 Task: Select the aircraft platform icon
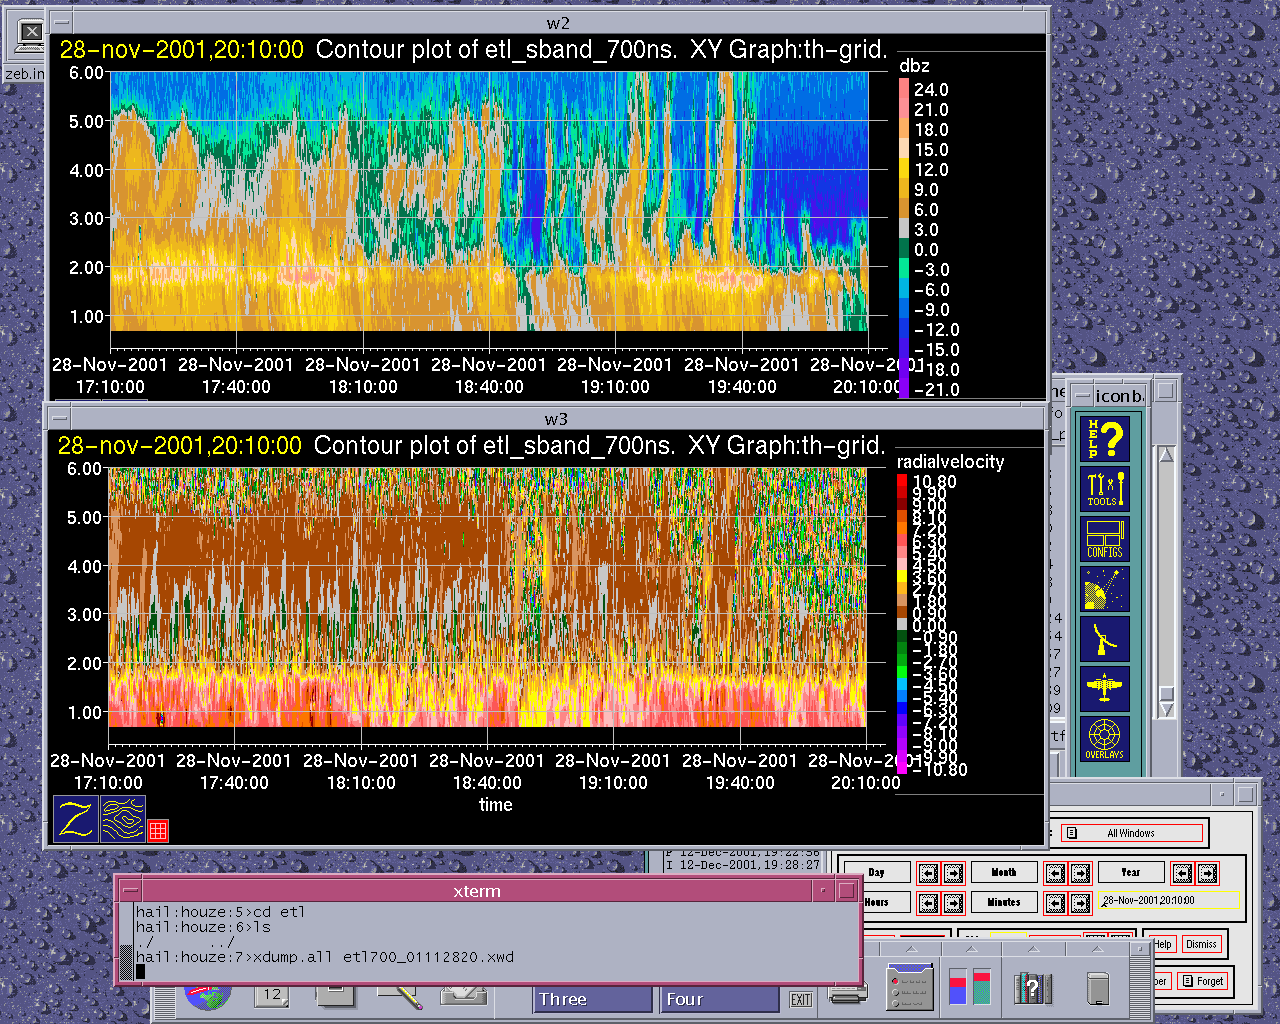pyautogui.click(x=1105, y=689)
